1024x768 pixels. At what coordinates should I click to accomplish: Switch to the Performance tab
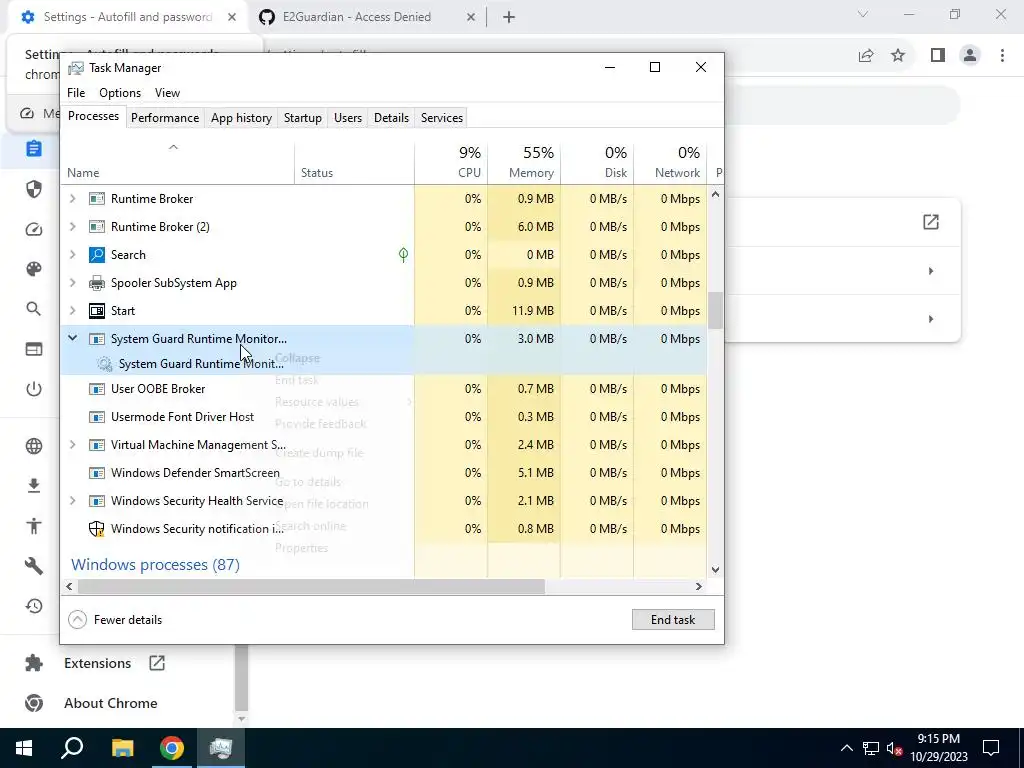(x=165, y=118)
